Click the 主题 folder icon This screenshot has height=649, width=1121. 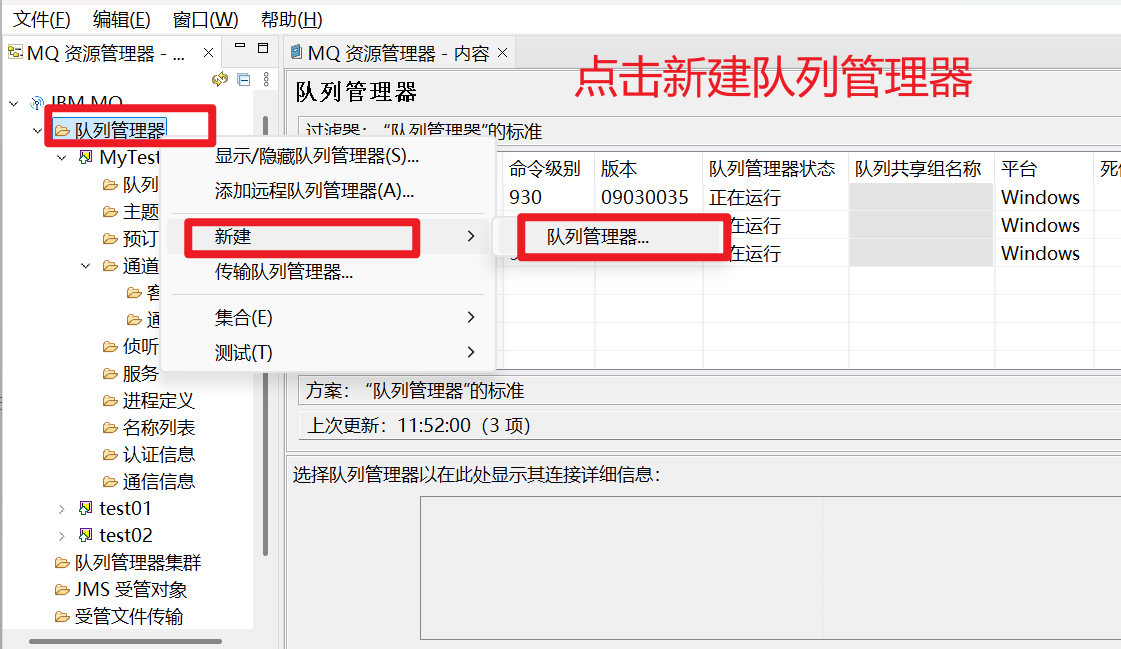110,212
